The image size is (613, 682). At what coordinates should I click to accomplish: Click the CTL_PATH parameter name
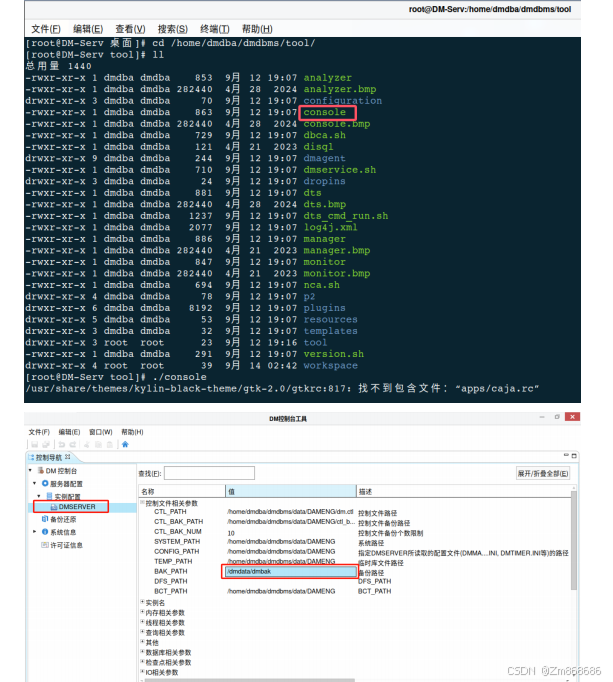(x=170, y=512)
